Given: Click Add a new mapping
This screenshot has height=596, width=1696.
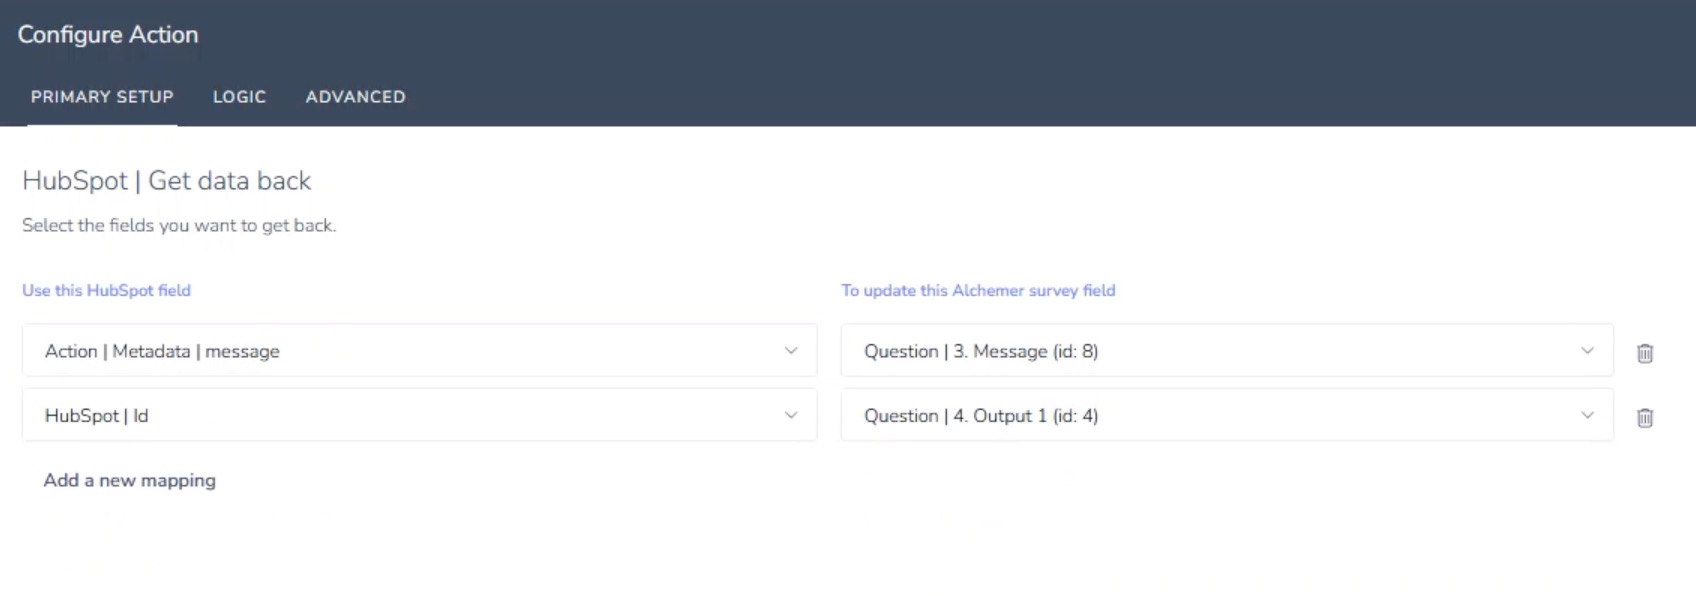Looking at the screenshot, I should [129, 480].
